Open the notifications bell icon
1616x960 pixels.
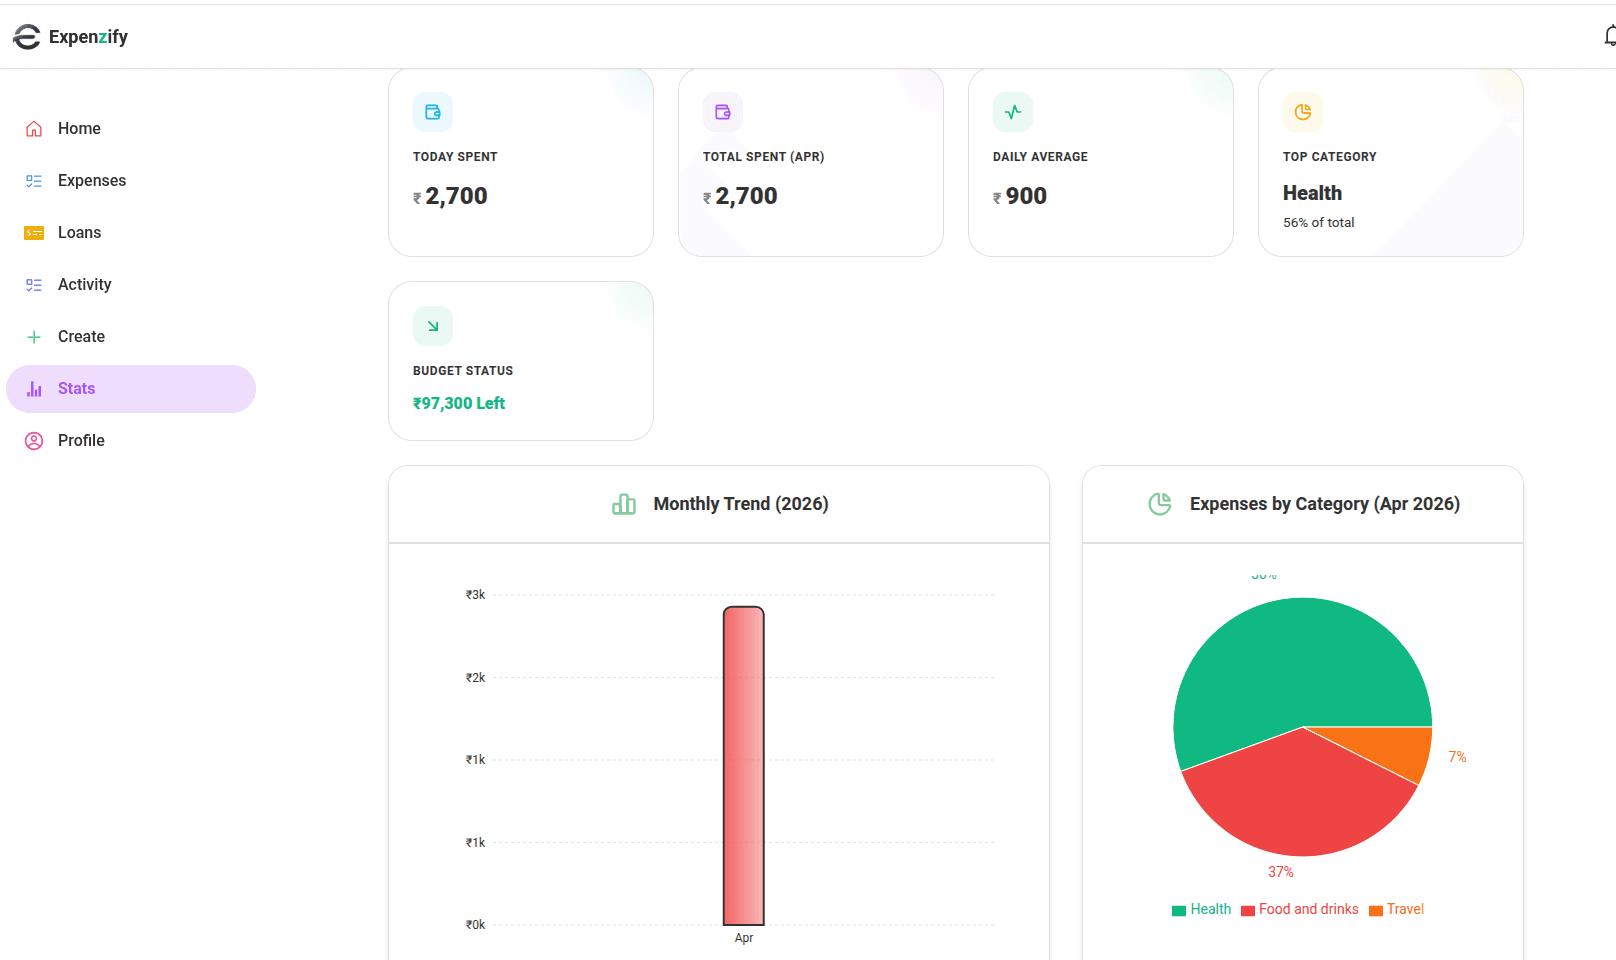click(x=1609, y=37)
